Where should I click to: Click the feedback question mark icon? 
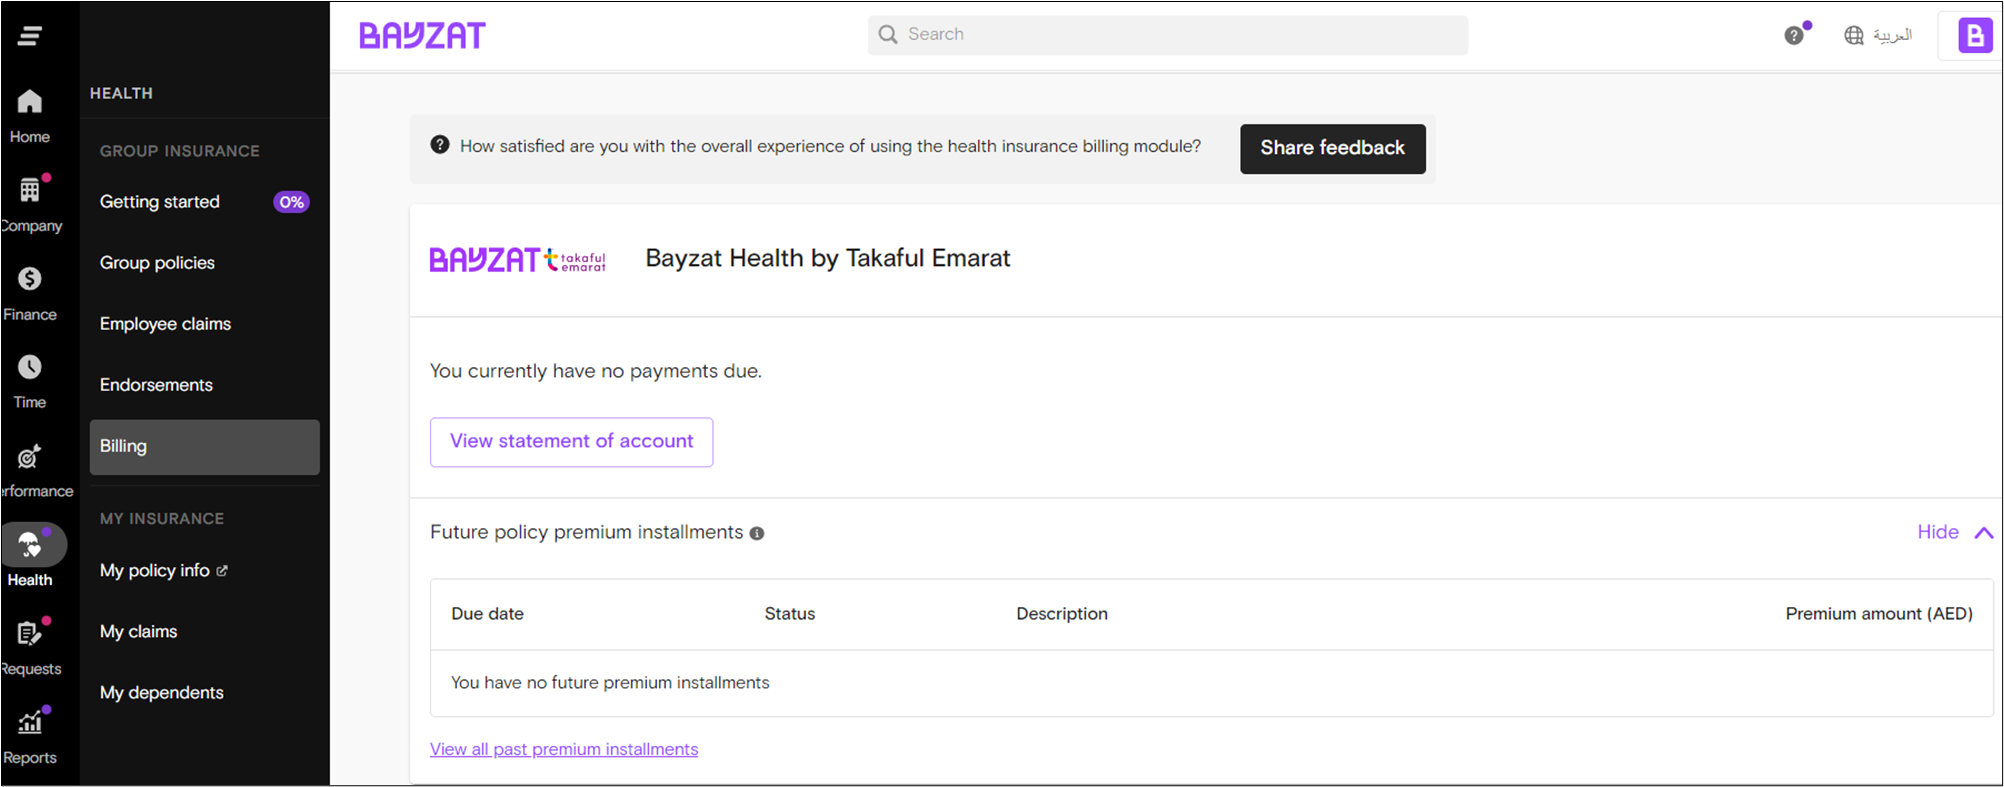click(x=440, y=145)
